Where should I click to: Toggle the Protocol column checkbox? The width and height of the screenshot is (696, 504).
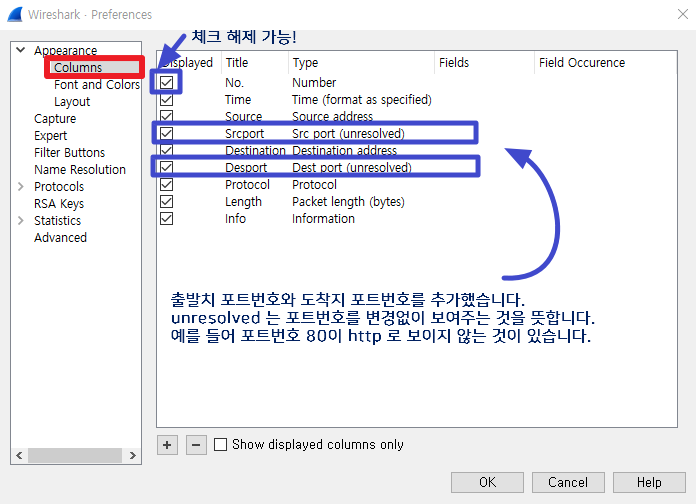click(x=166, y=184)
